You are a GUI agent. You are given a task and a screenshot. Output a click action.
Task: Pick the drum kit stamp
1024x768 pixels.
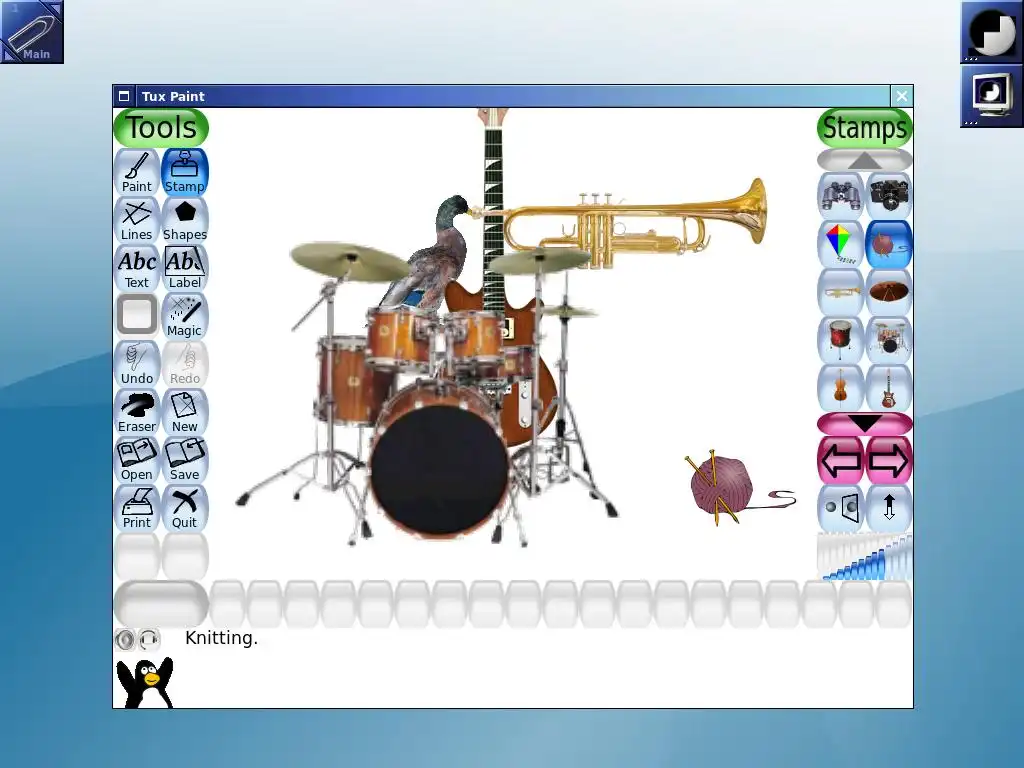[889, 340]
